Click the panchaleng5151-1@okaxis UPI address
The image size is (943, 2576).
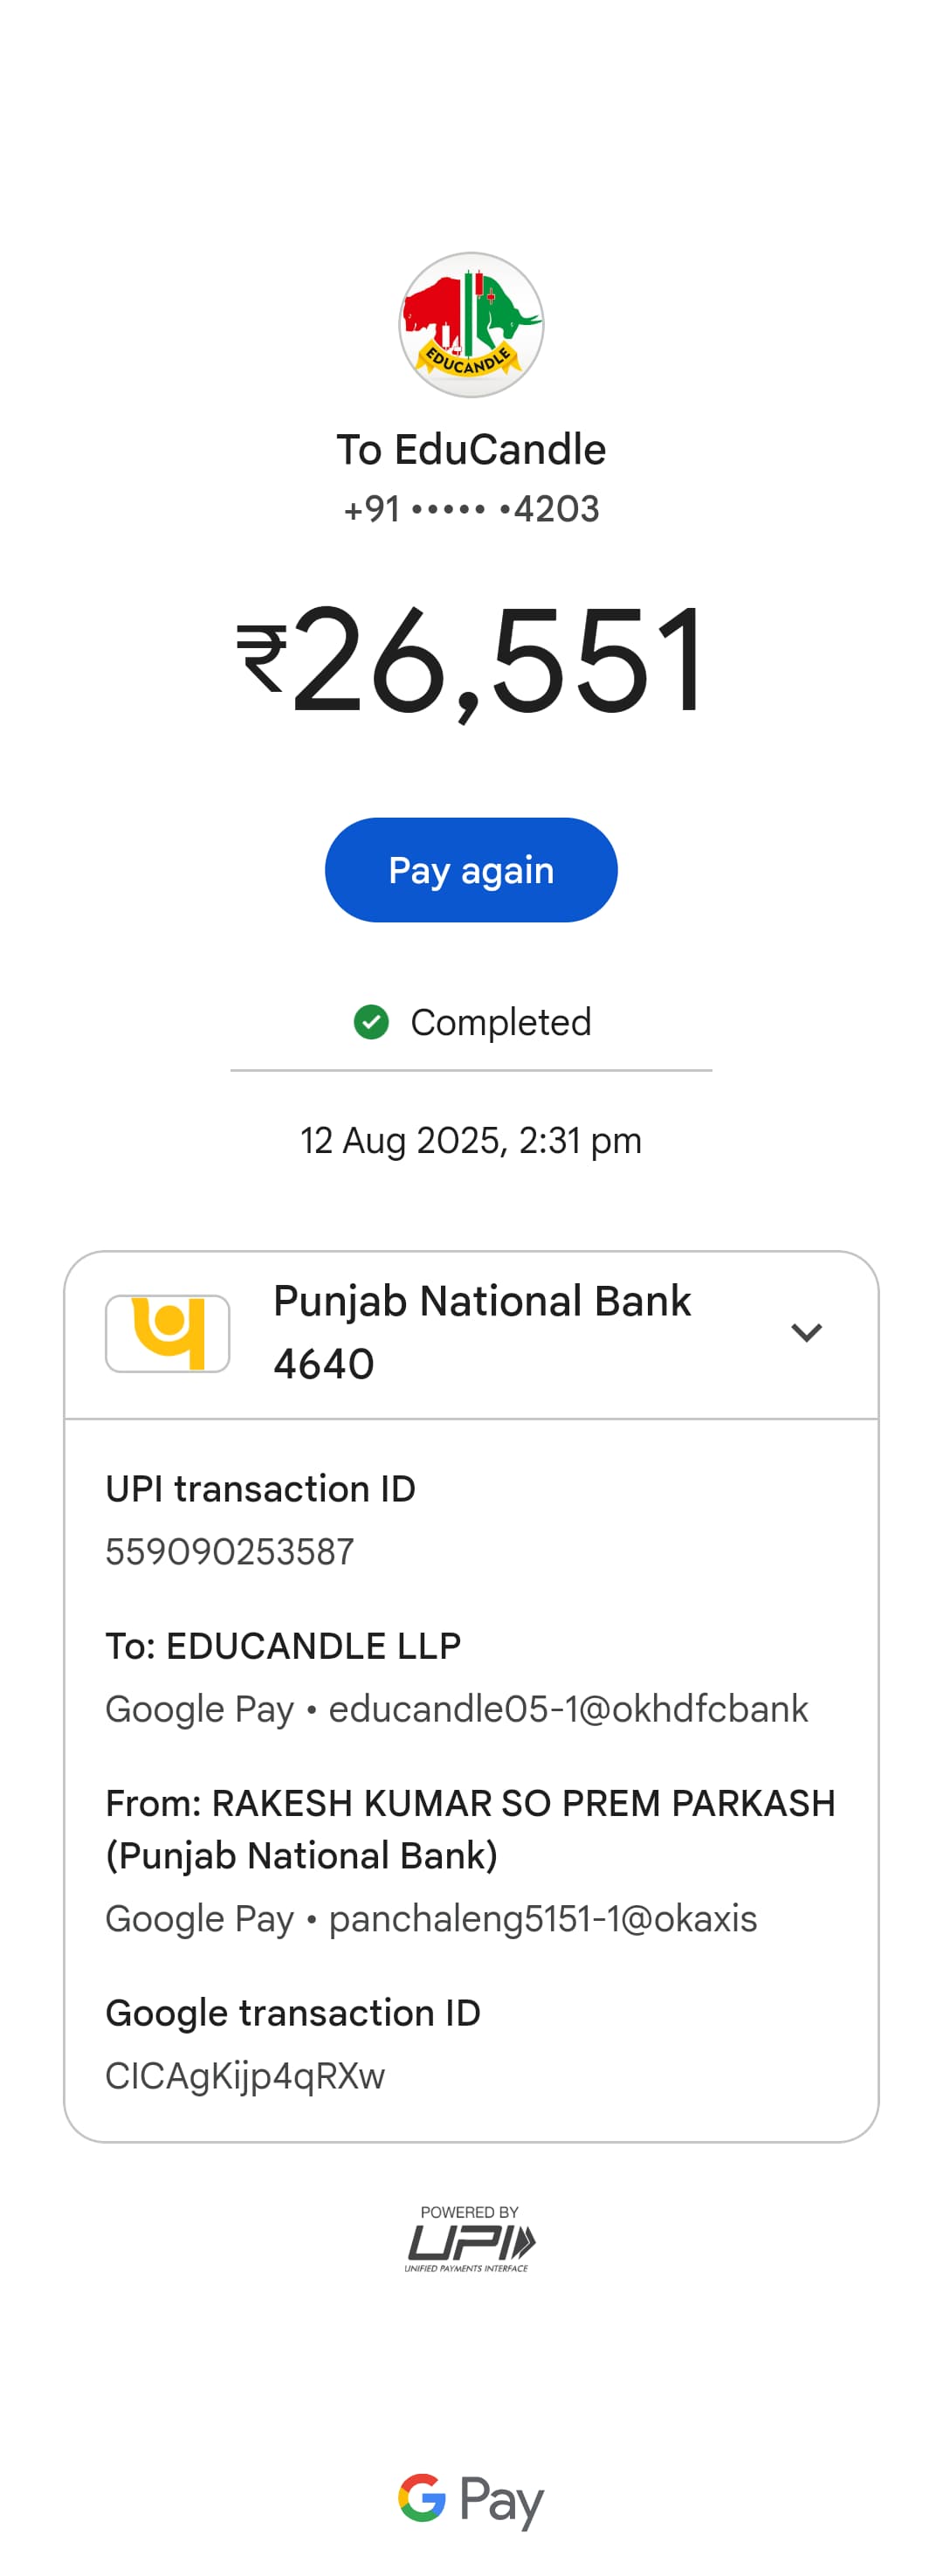point(543,1919)
